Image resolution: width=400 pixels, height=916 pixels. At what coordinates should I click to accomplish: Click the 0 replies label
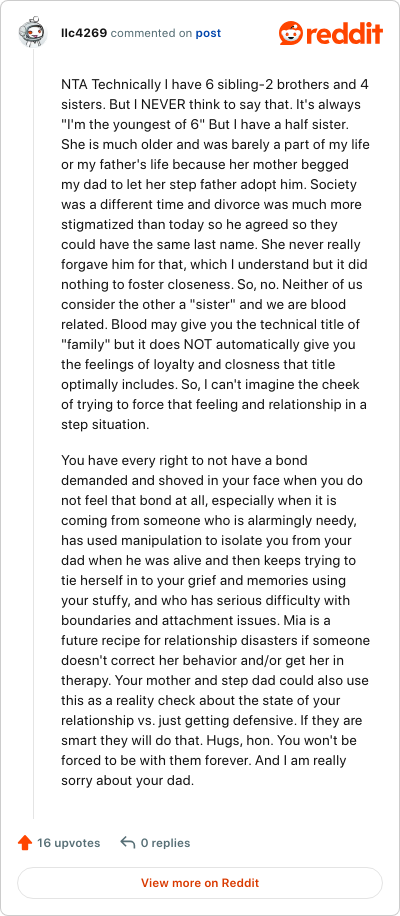(x=165, y=843)
